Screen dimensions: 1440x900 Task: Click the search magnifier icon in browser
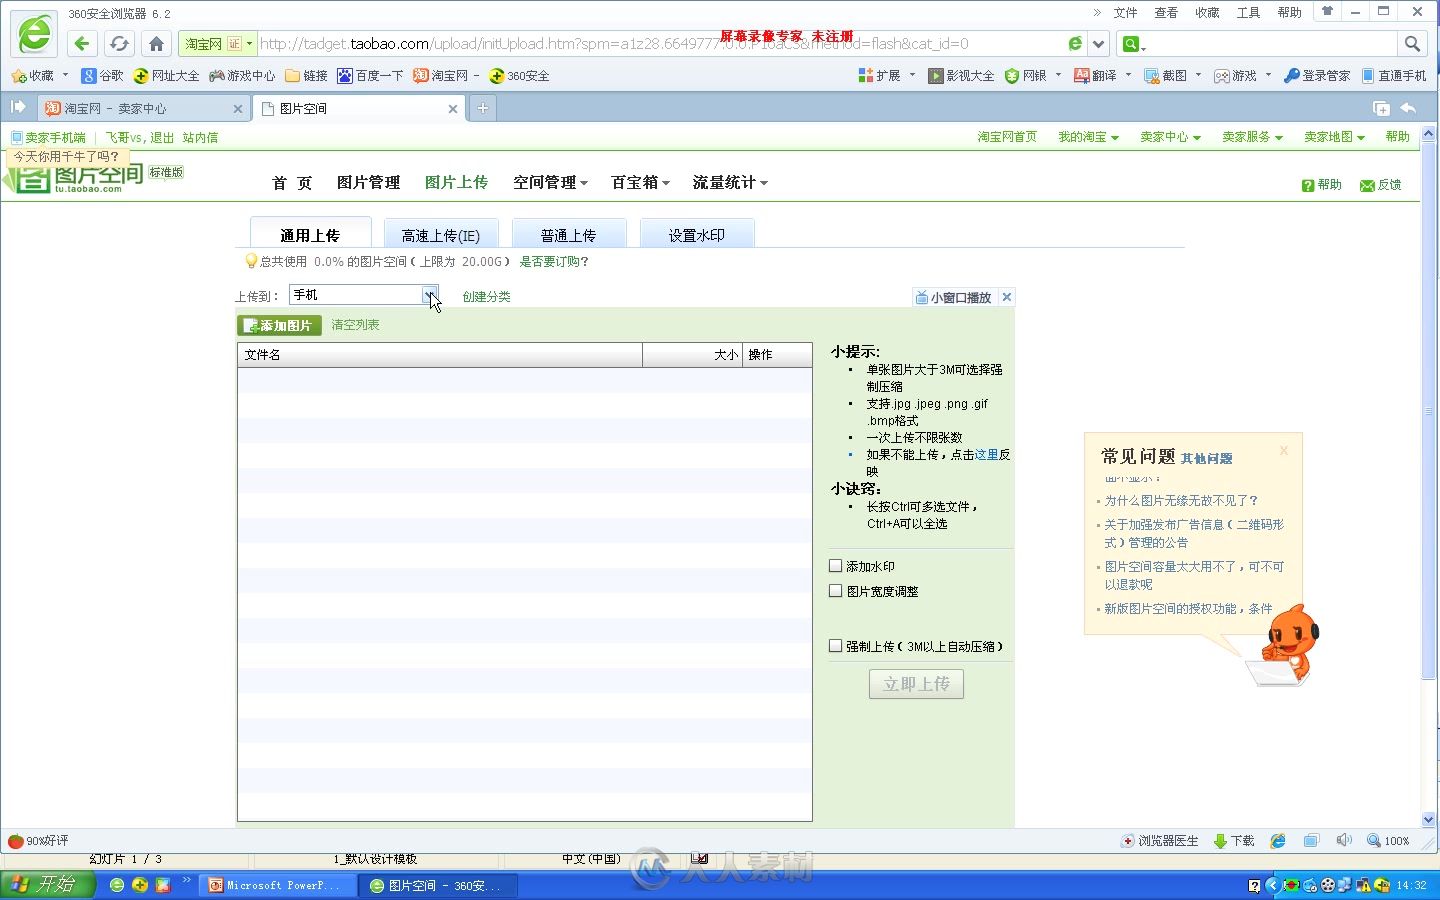[x=1412, y=44]
